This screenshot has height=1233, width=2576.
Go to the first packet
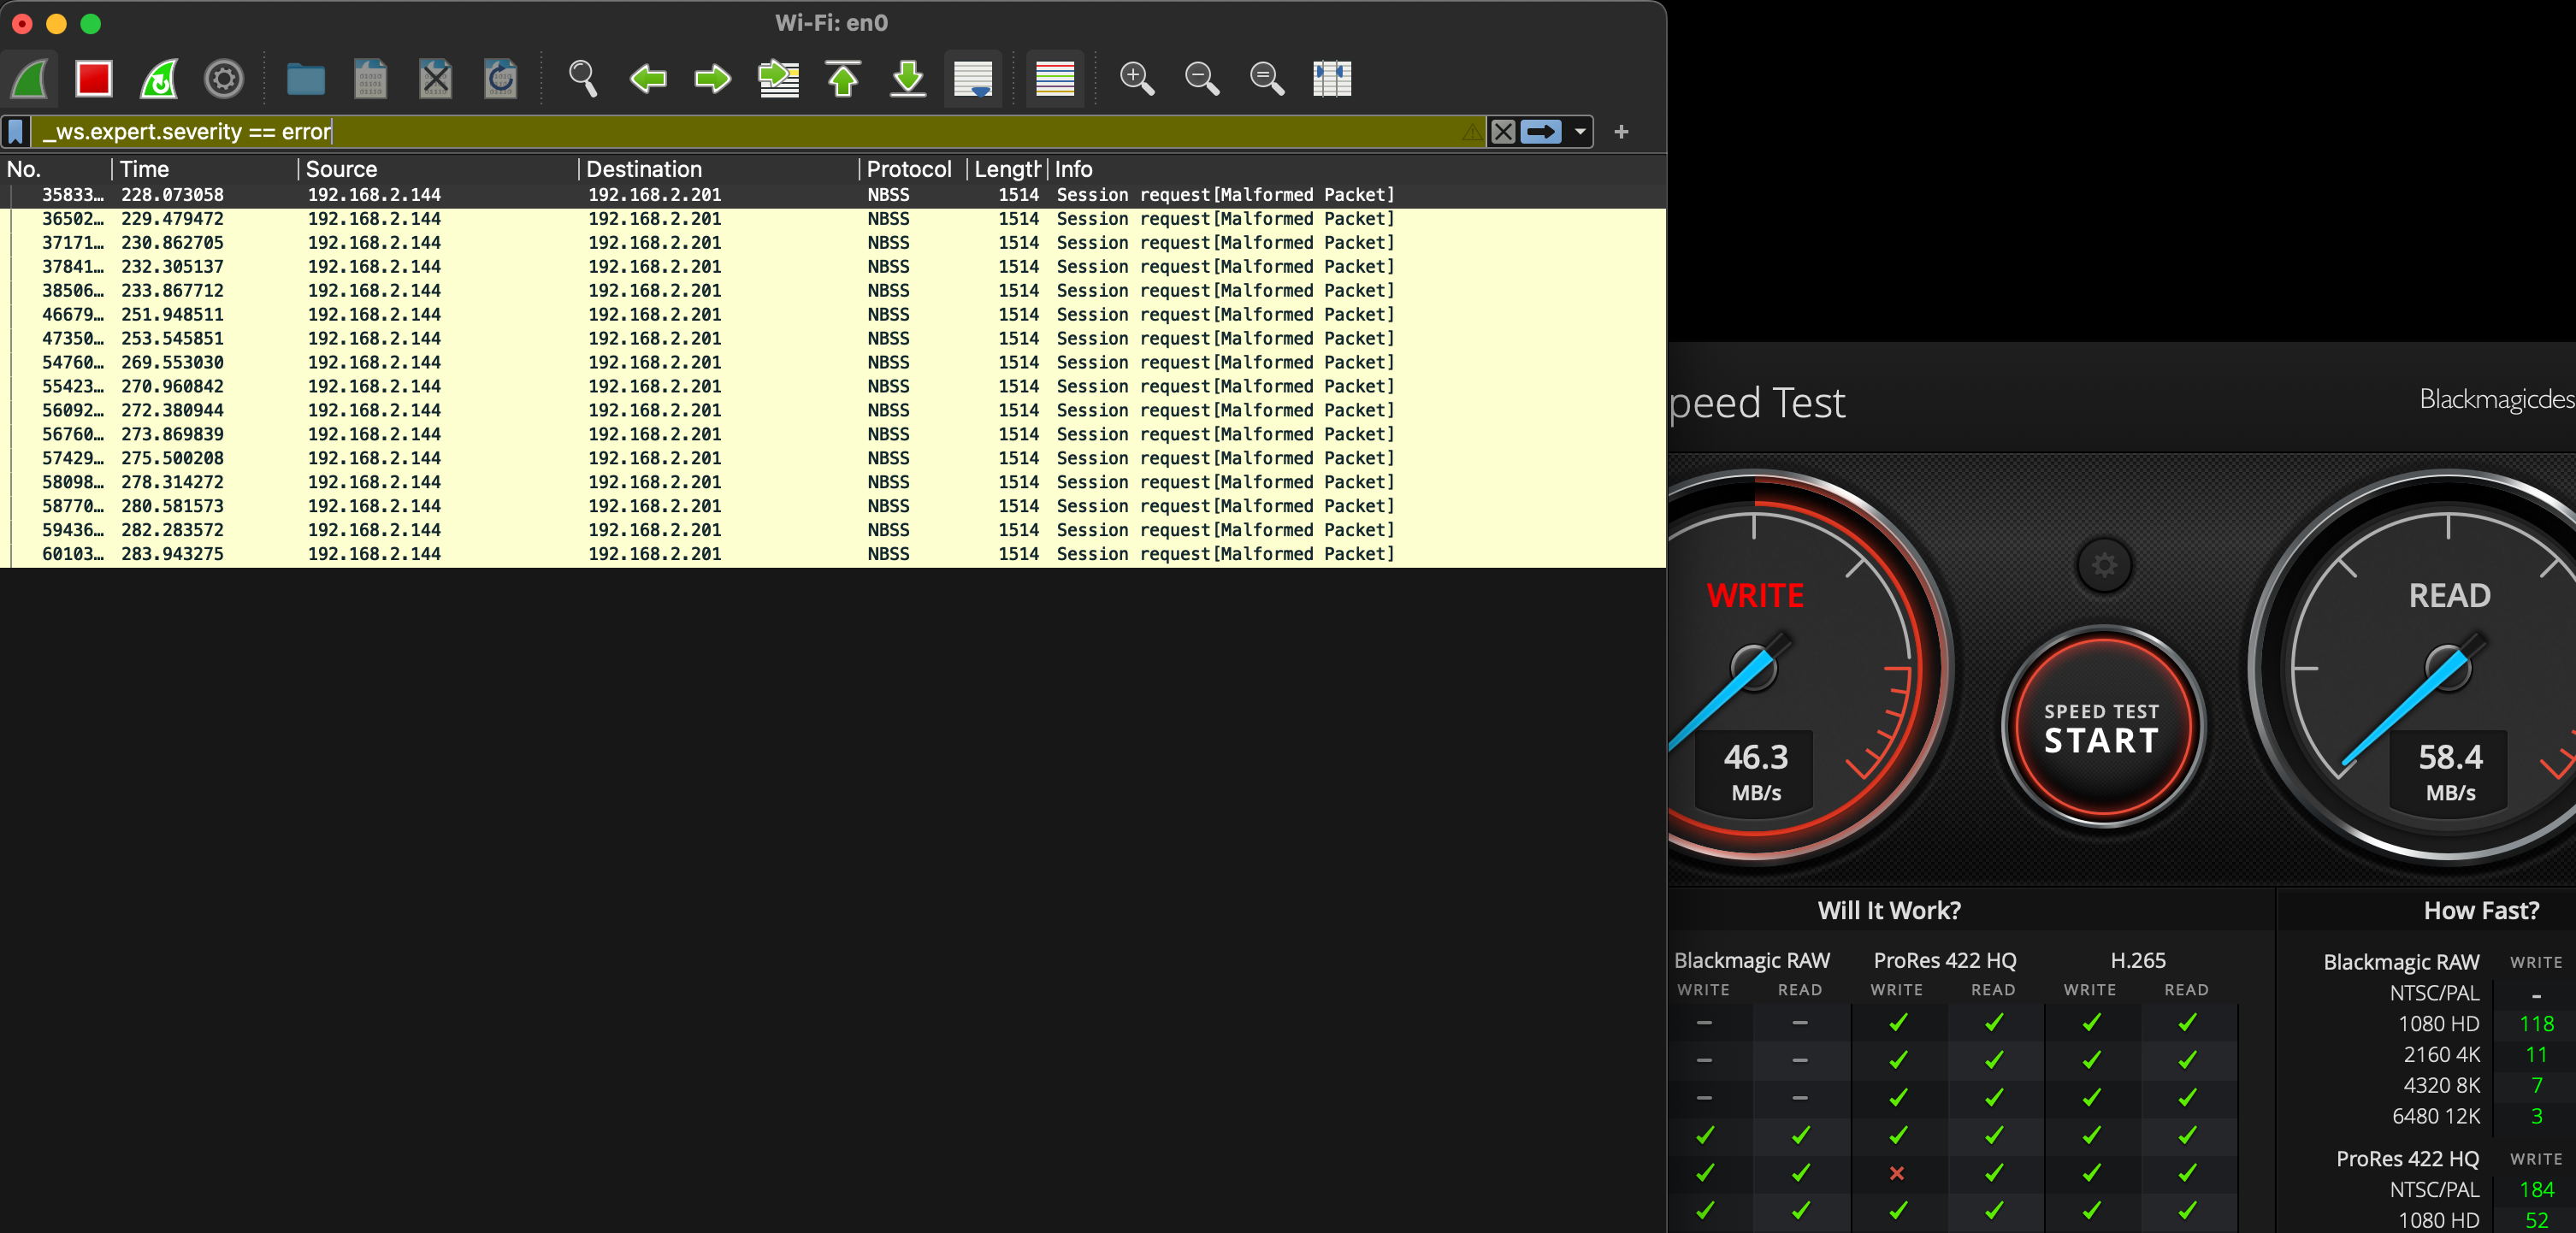[x=843, y=78]
